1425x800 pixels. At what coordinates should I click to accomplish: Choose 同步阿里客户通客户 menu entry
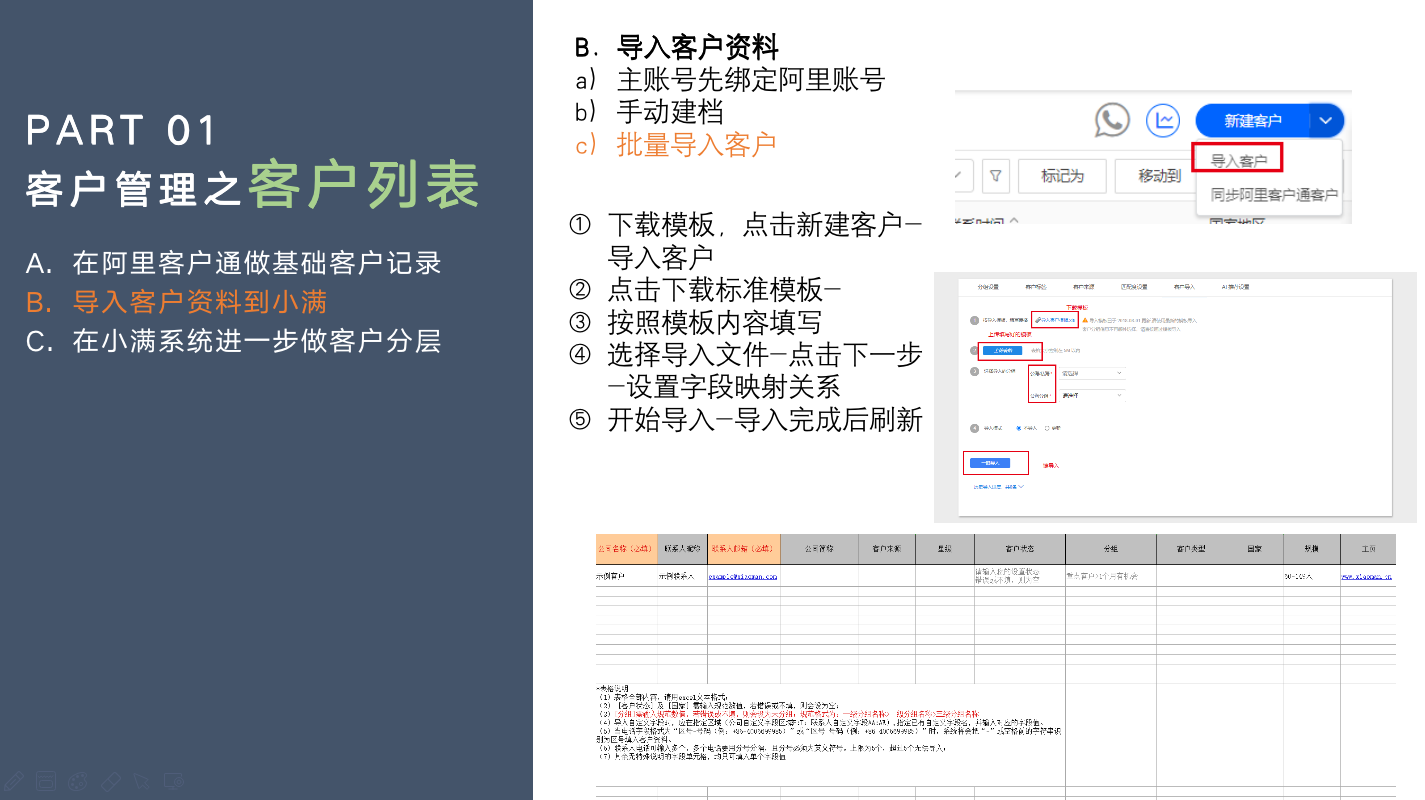click(1274, 195)
